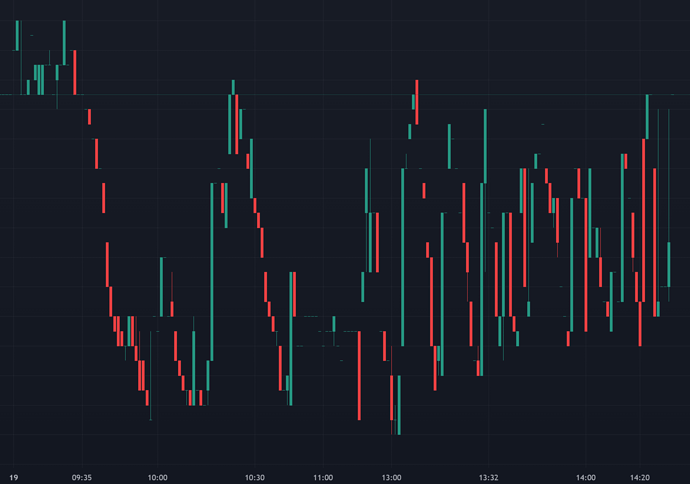Click the date label 19 on the axis
Screen dimensions: 690x484
click(14, 477)
